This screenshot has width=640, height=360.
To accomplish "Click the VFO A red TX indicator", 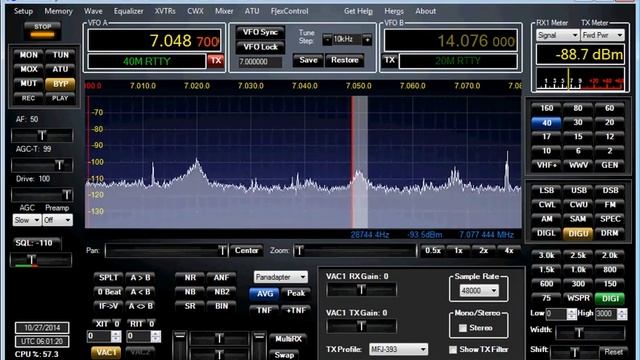I will coord(216,61).
